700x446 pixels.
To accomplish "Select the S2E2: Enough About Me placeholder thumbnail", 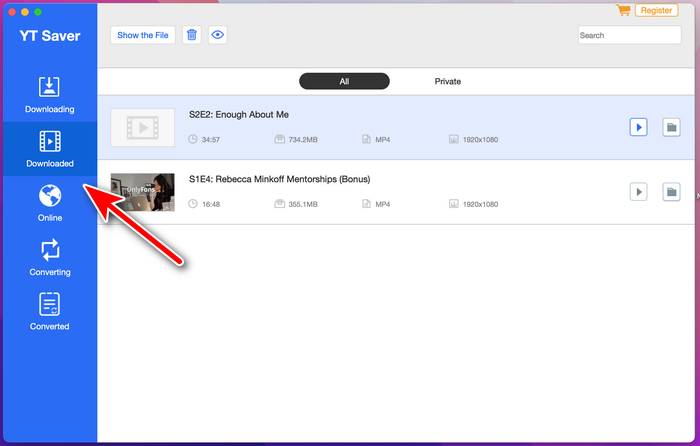I will click(x=142, y=127).
